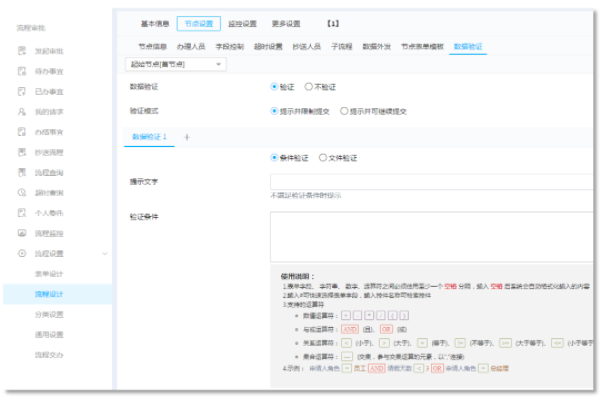This screenshot has width=602, height=398.
Task: Click the 【1】 label beside top tabs
Action: 333,24
